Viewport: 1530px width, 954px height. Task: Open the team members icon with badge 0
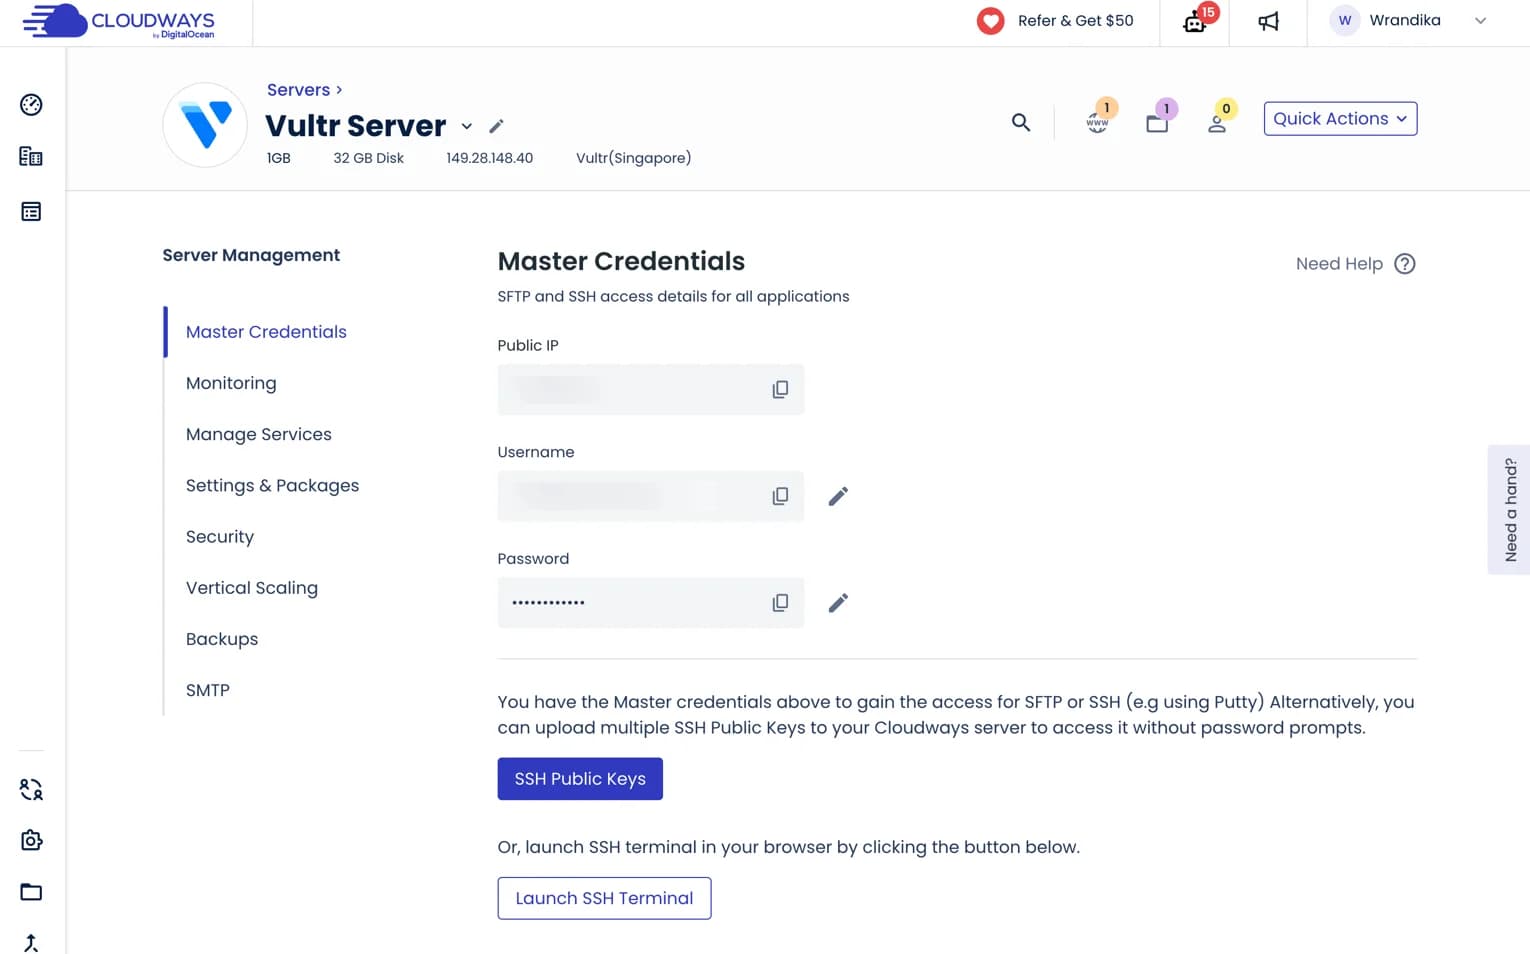coord(1216,122)
